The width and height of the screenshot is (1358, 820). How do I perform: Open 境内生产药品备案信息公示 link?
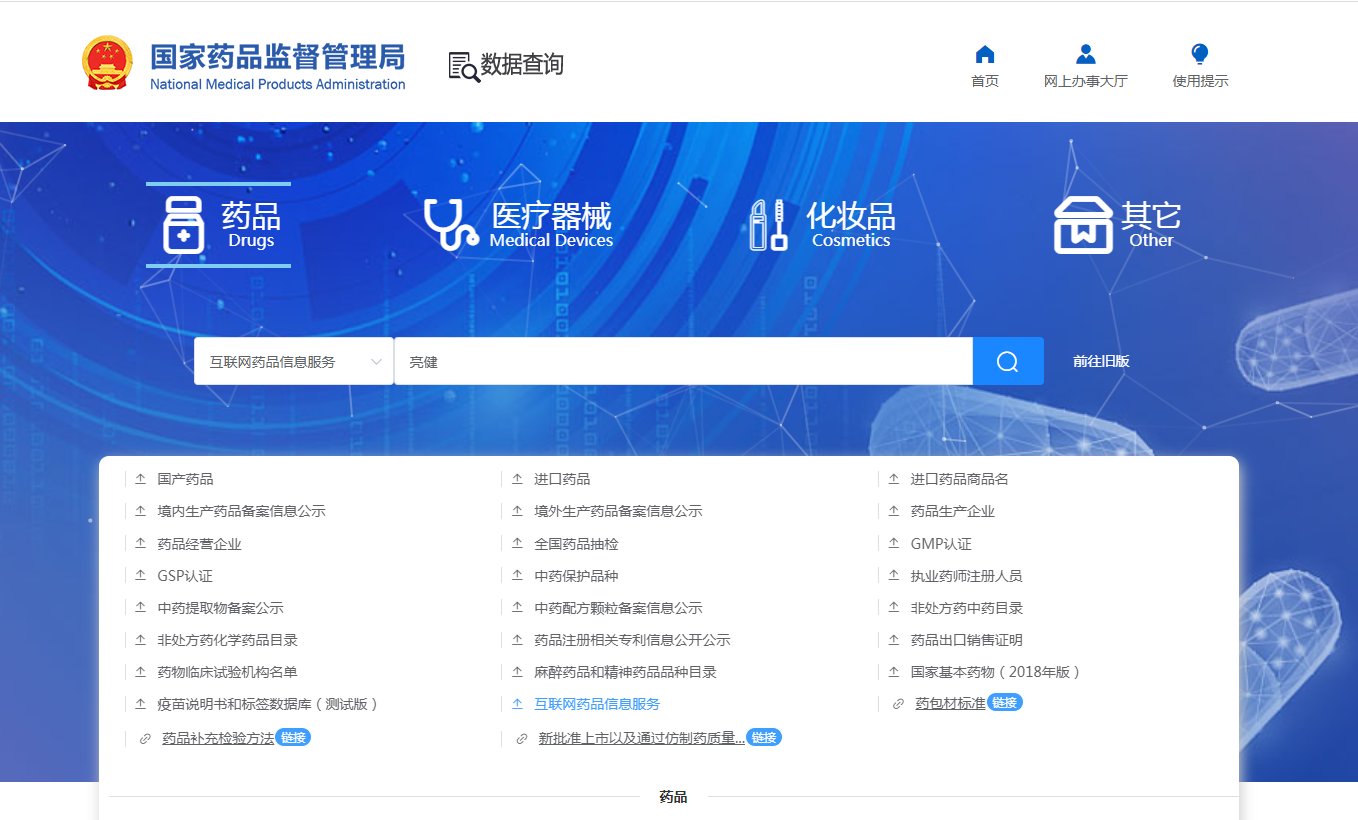click(x=241, y=511)
